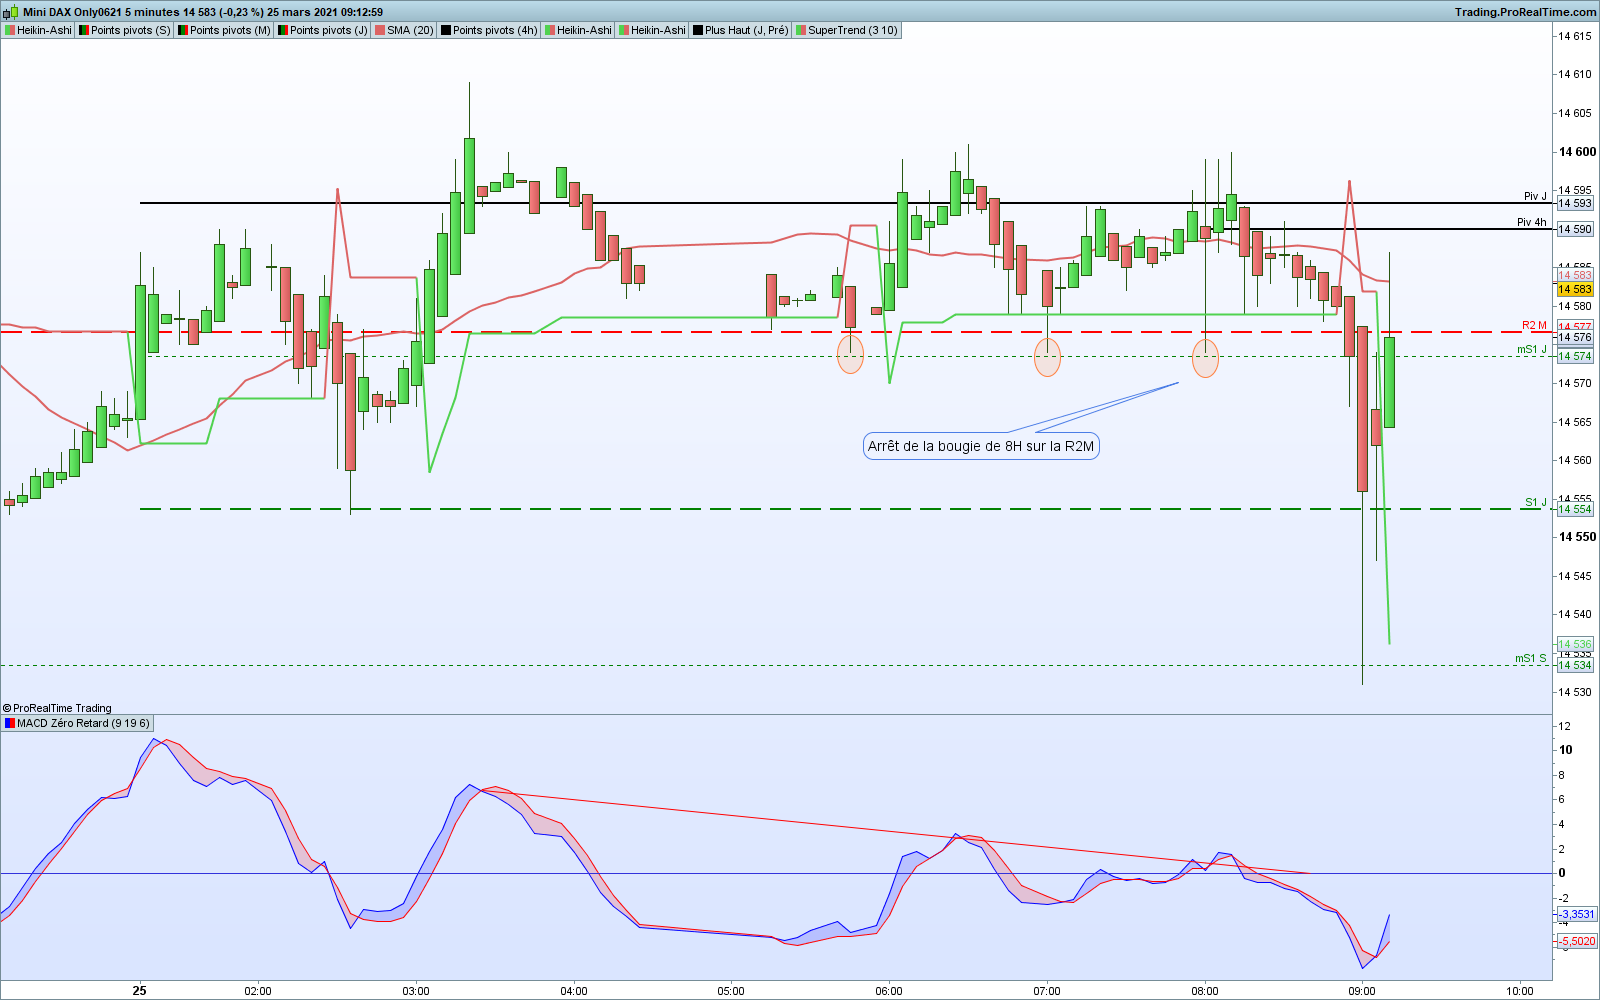
Task: Click the bold 14 600 price axis label
Action: (x=1578, y=152)
